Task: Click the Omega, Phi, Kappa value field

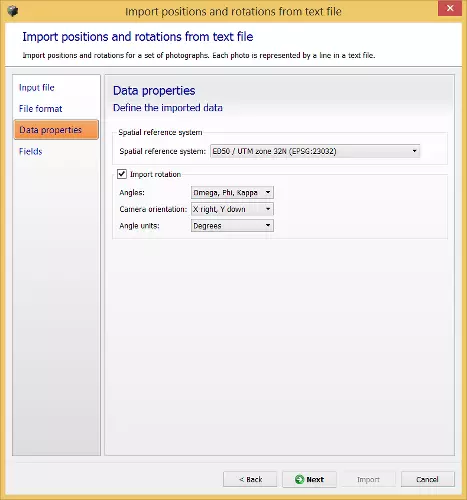Action: click(x=226, y=192)
